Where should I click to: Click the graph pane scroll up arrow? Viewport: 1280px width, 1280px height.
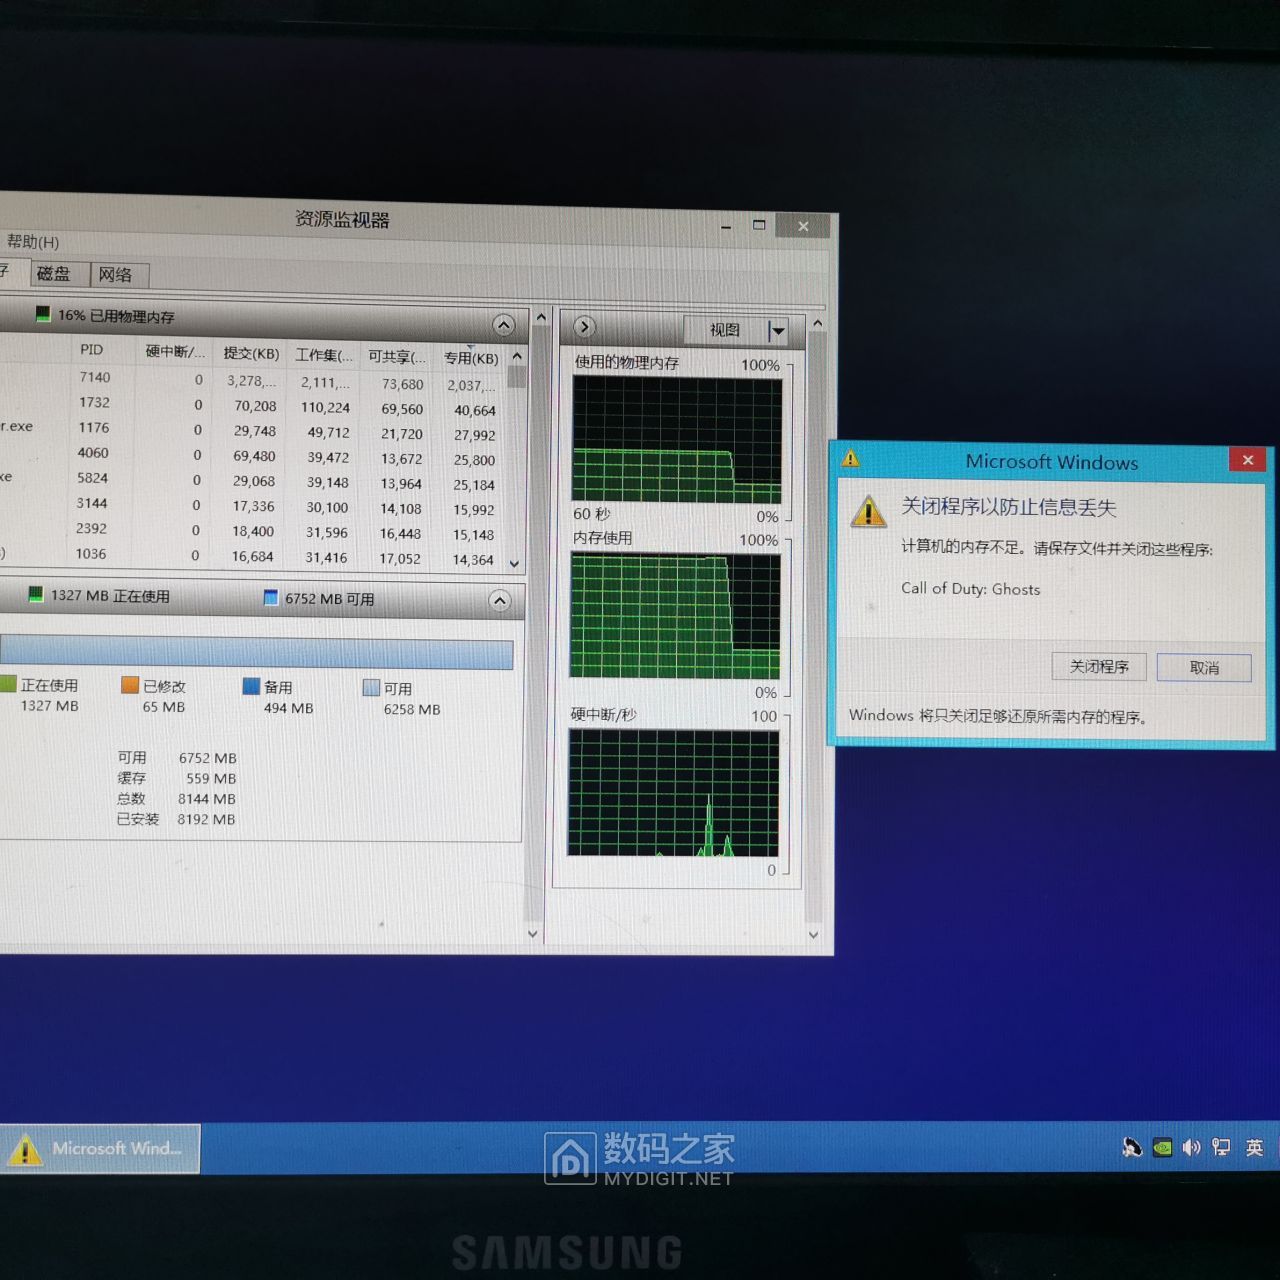click(x=817, y=323)
